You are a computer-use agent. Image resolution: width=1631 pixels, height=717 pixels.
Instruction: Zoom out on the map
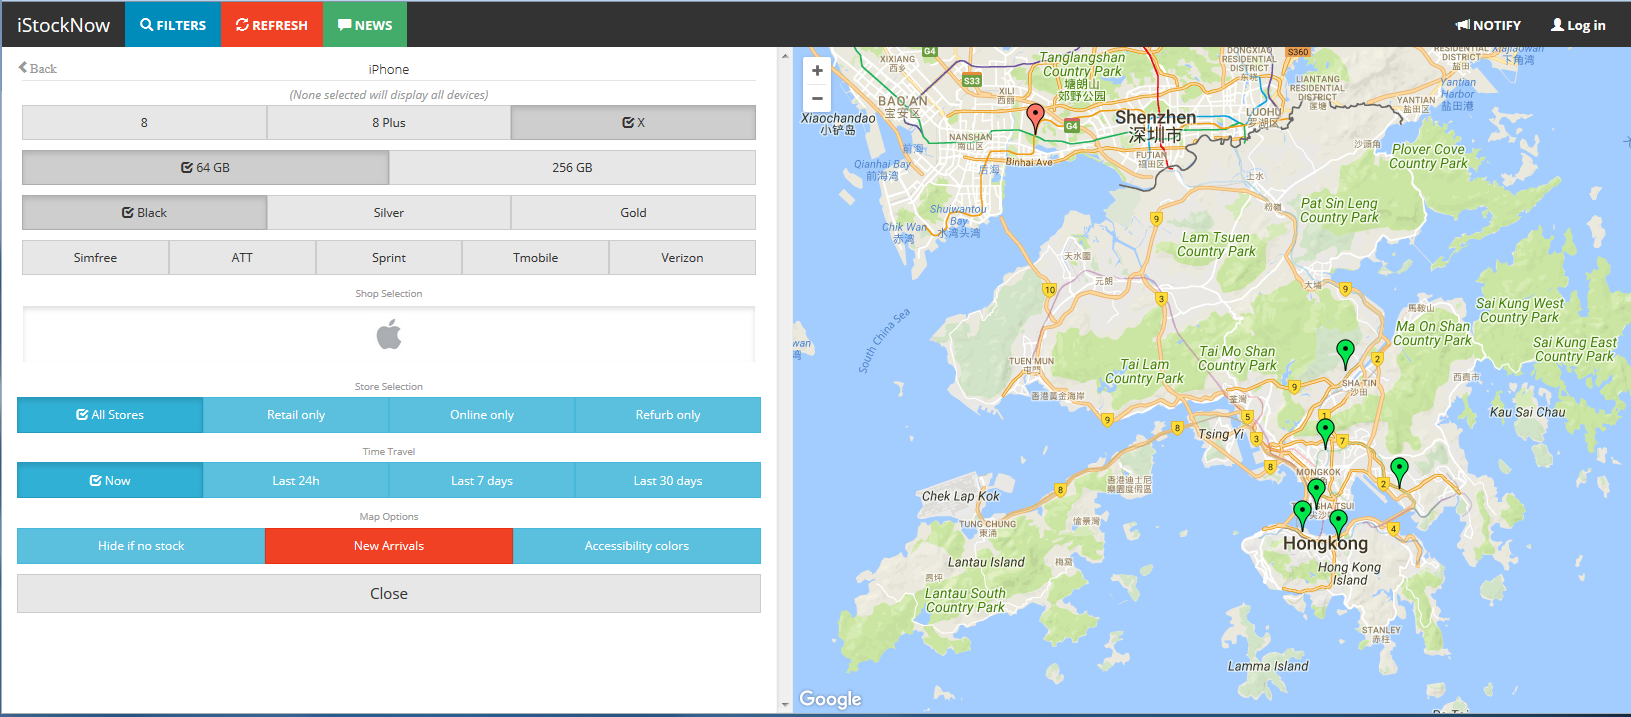817,98
